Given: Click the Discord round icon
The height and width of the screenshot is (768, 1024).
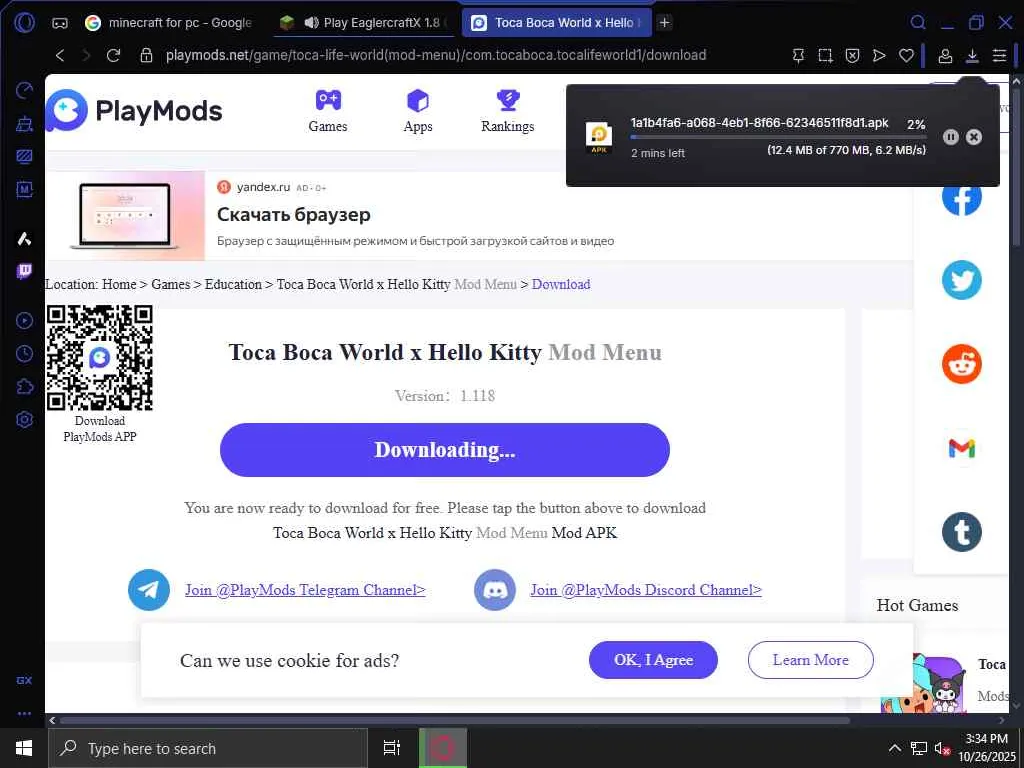Looking at the screenshot, I should coord(494,590).
